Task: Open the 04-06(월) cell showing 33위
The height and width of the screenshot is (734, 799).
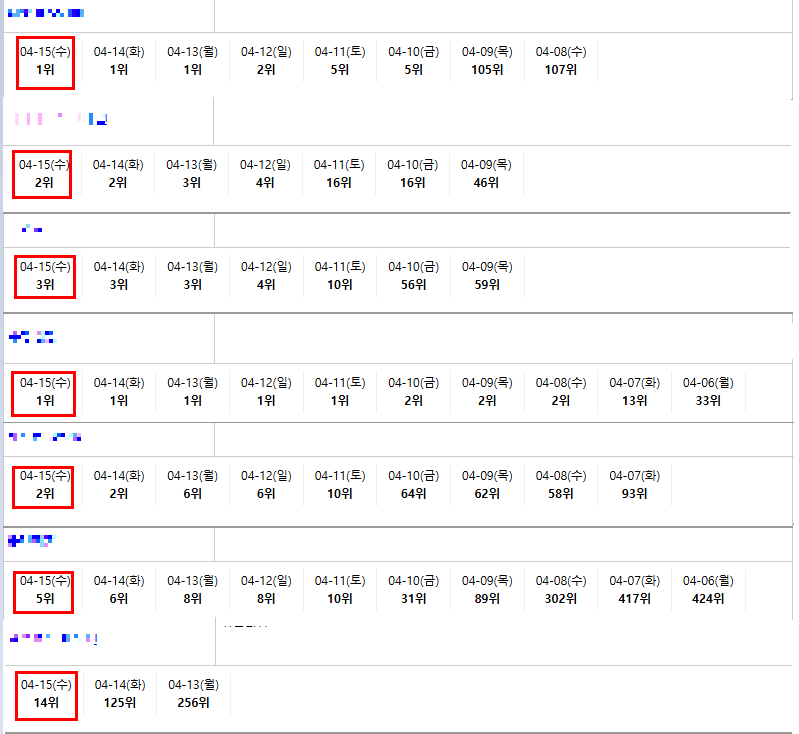Action: 708,392
